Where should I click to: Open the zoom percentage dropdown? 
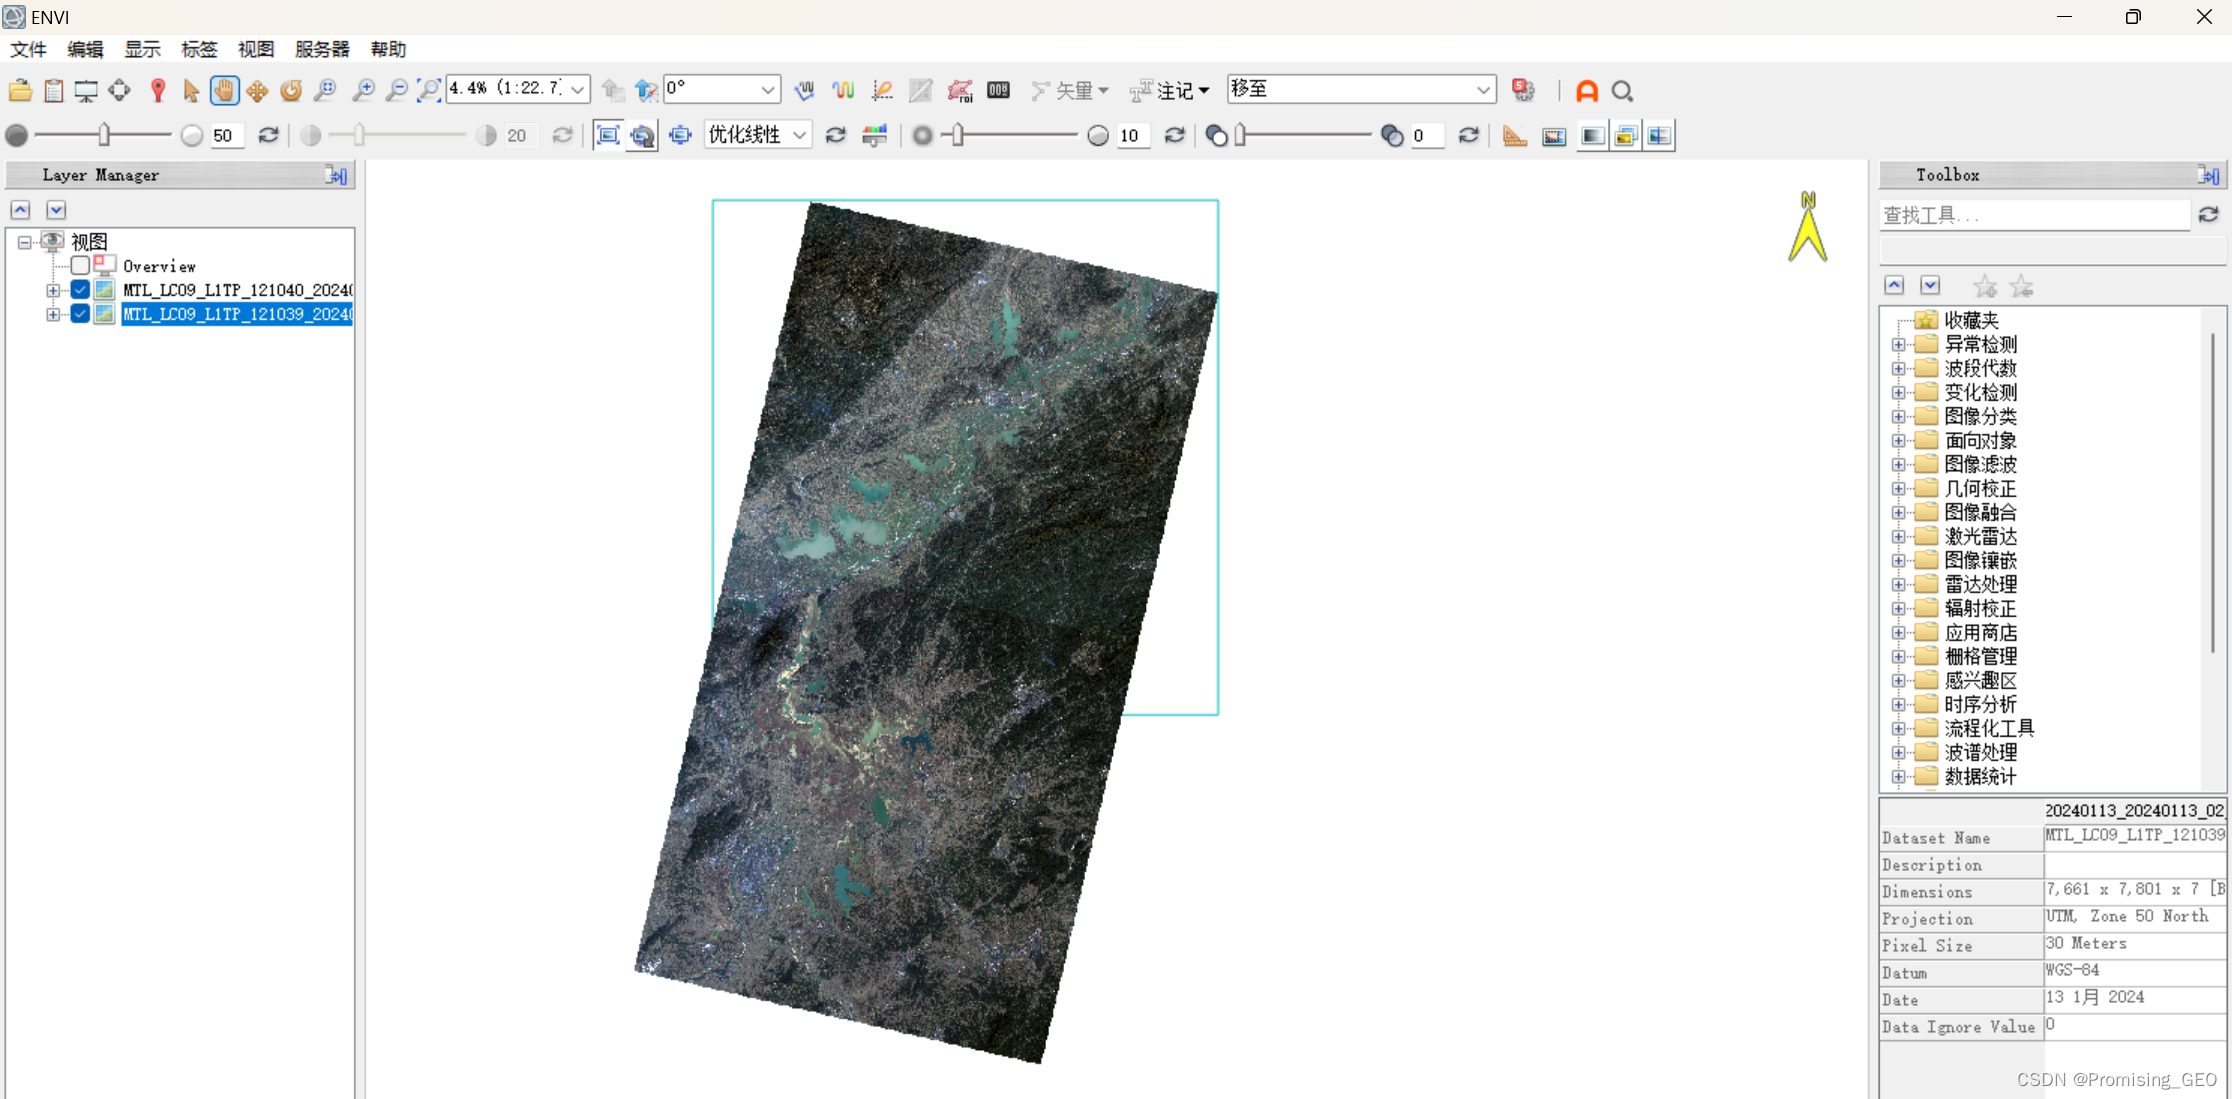click(x=578, y=90)
